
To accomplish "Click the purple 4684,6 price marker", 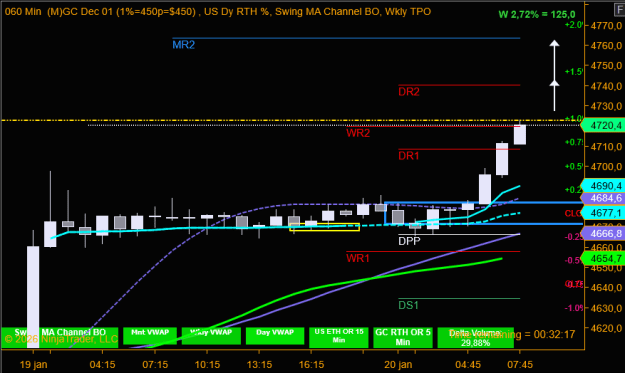I will (x=603, y=198).
